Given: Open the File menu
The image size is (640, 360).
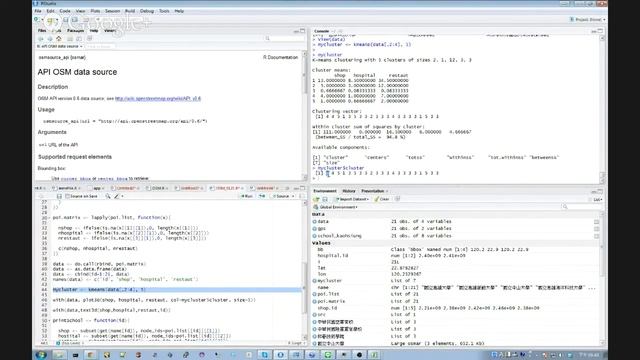Looking at the screenshot, I should 38,11.
